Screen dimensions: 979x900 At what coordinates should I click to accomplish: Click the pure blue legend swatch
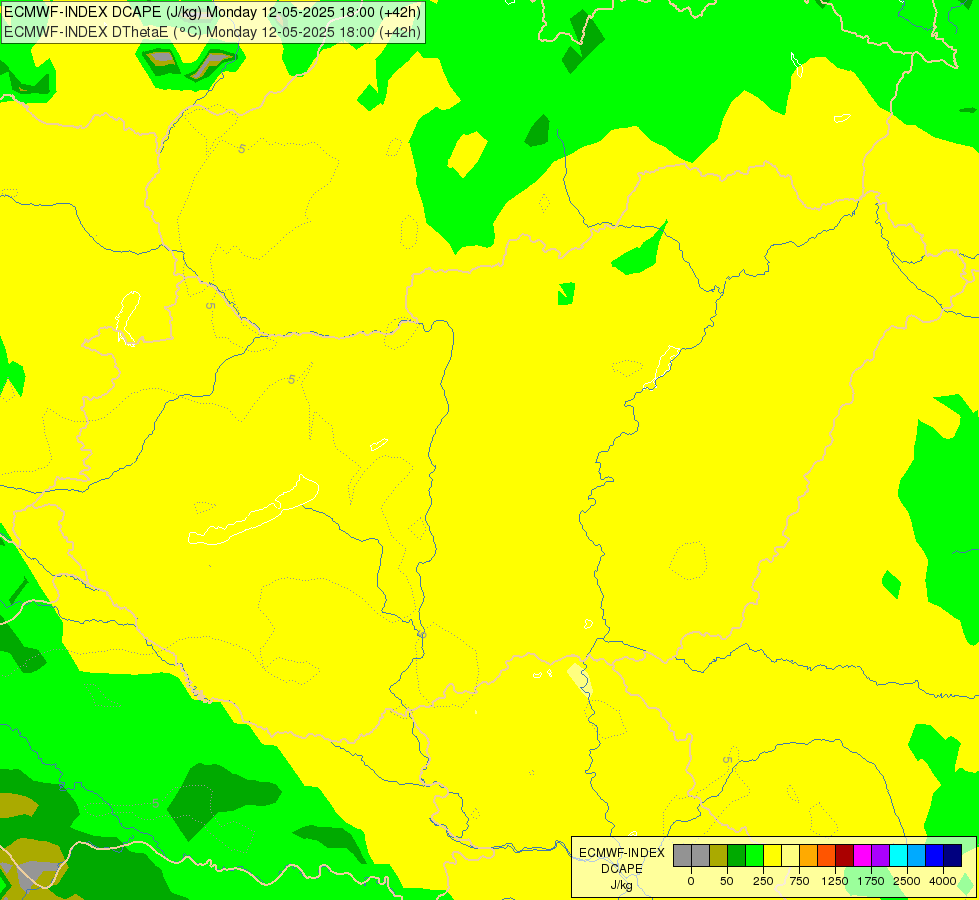click(x=935, y=856)
